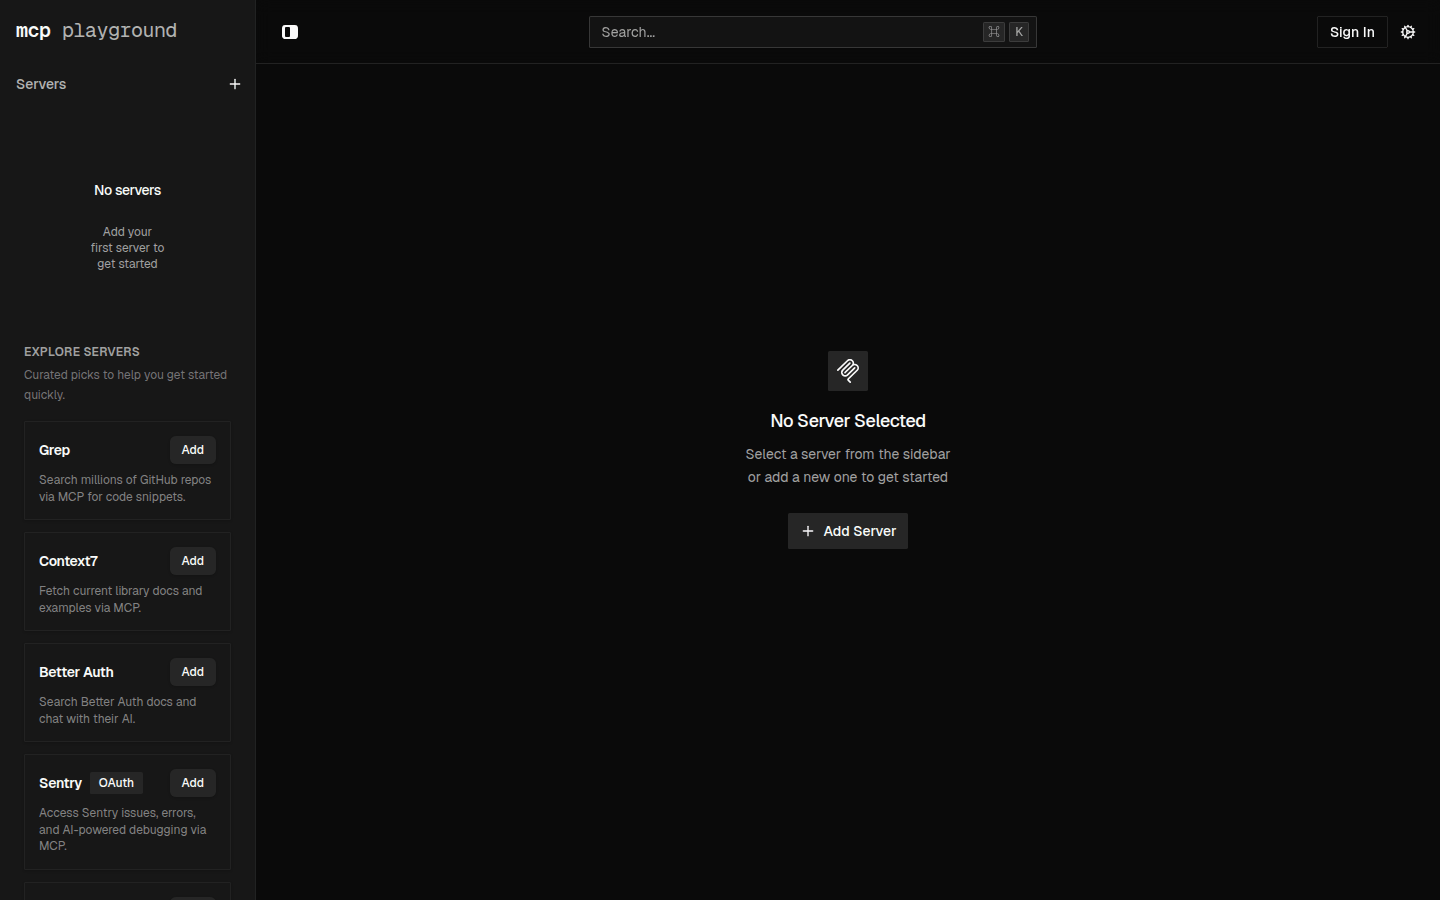Image resolution: width=1440 pixels, height=900 pixels.
Task: Add the Better Auth server
Action: (x=192, y=672)
